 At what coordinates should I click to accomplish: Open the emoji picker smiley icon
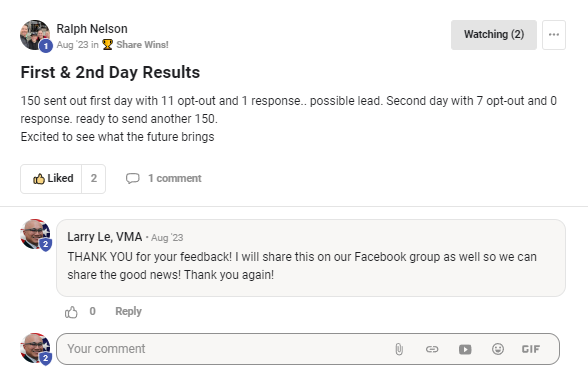[x=498, y=349]
